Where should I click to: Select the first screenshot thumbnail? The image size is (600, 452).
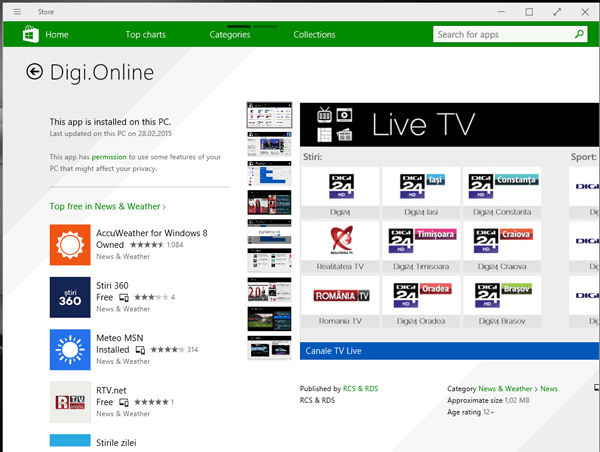pyautogui.click(x=269, y=115)
